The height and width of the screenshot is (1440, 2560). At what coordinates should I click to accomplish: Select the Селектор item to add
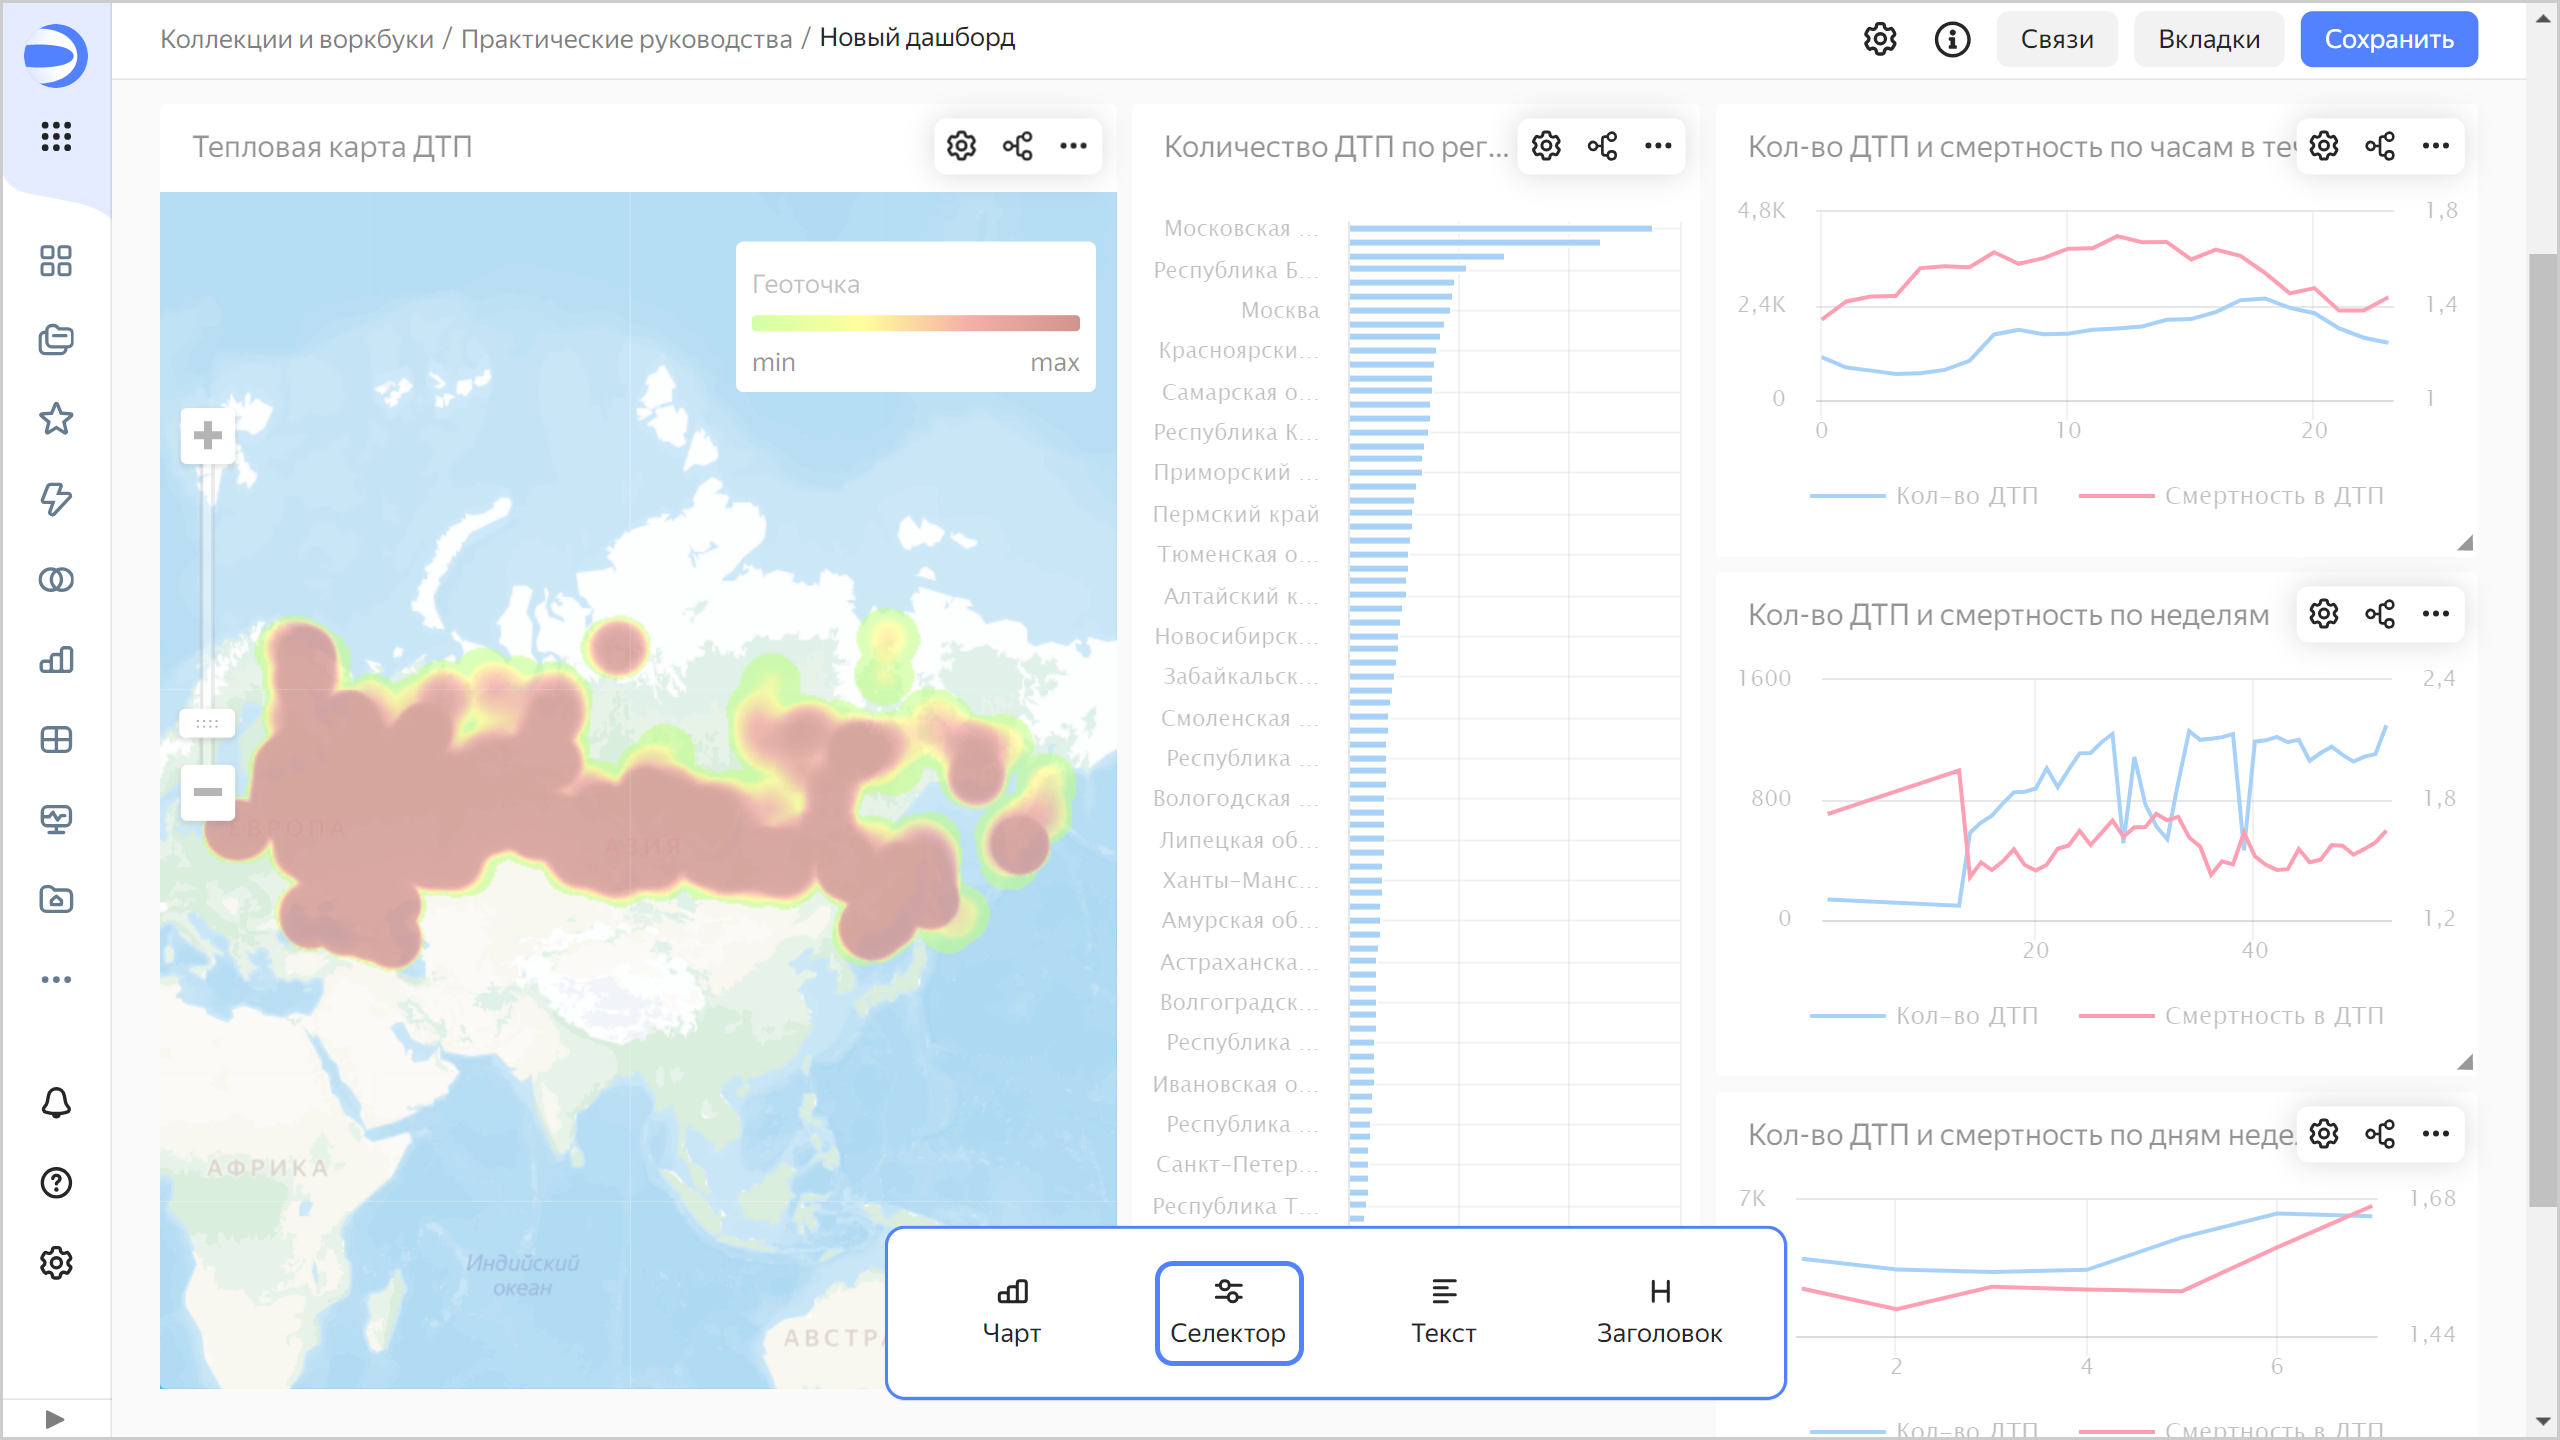coord(1228,1312)
